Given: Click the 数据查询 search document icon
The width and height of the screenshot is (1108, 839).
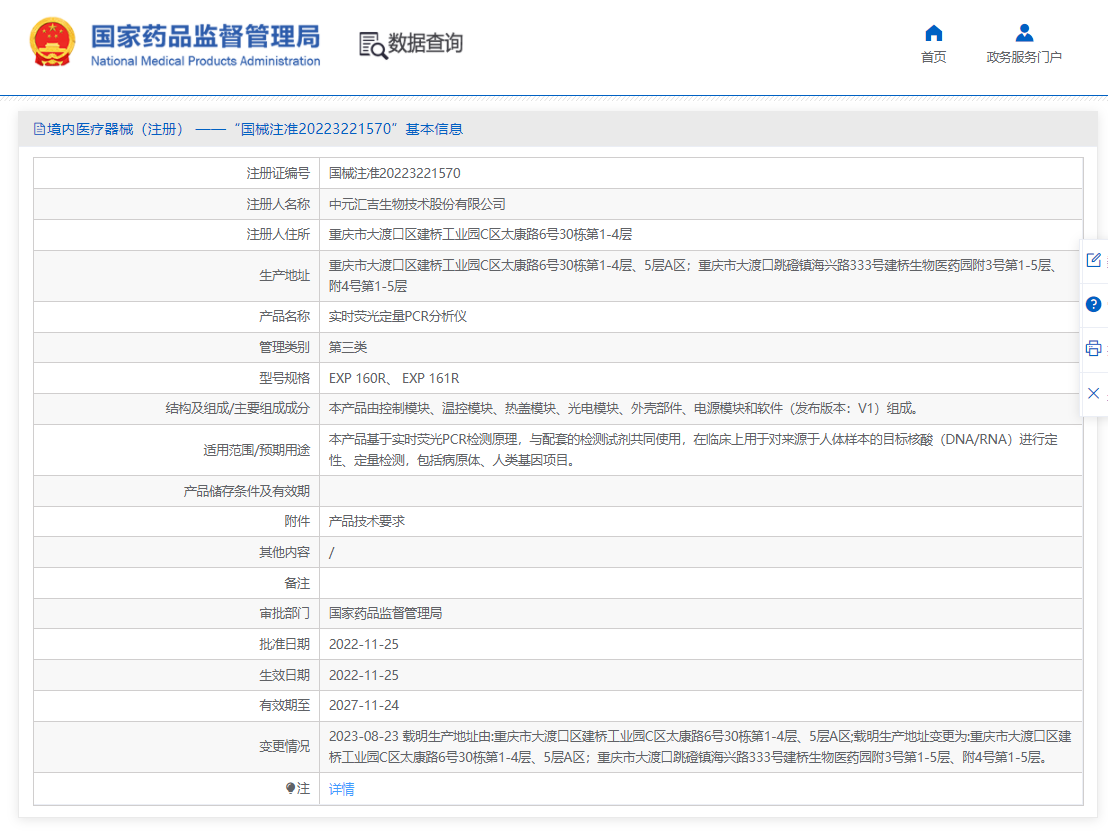Looking at the screenshot, I should [x=372, y=45].
